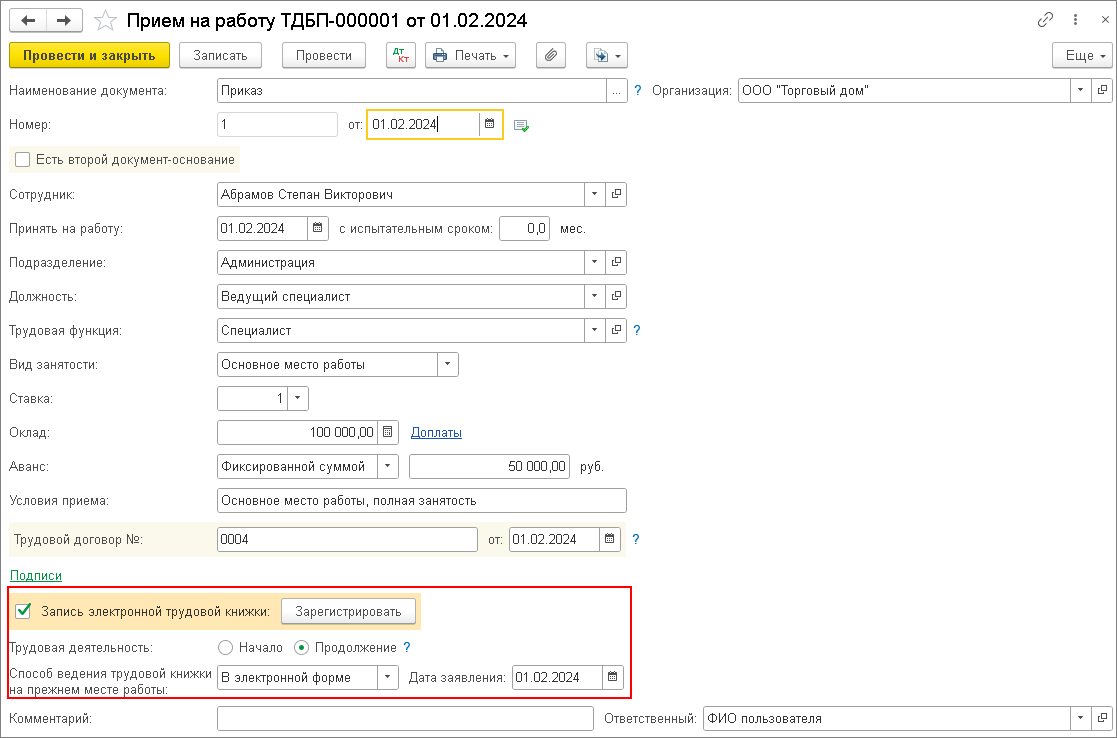Screen dimensions: 1117x738
Task: Save document with Записать button
Action: 220,55
